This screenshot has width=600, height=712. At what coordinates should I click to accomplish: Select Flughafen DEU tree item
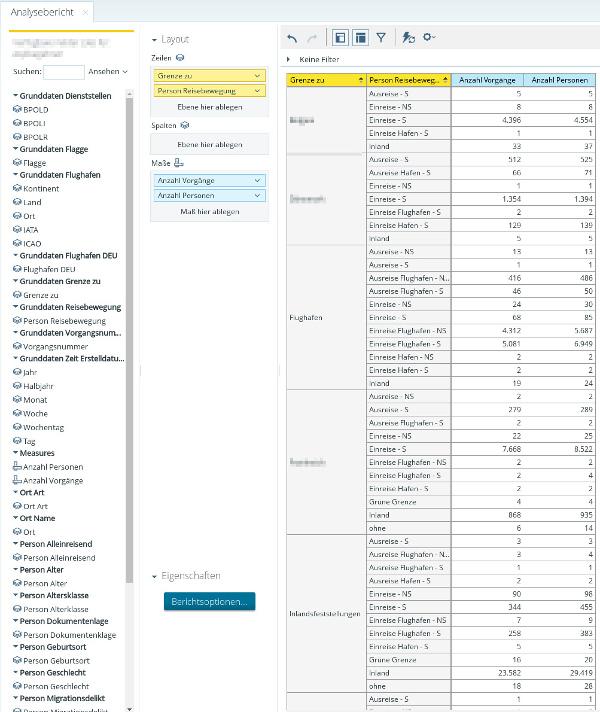tap(49, 269)
